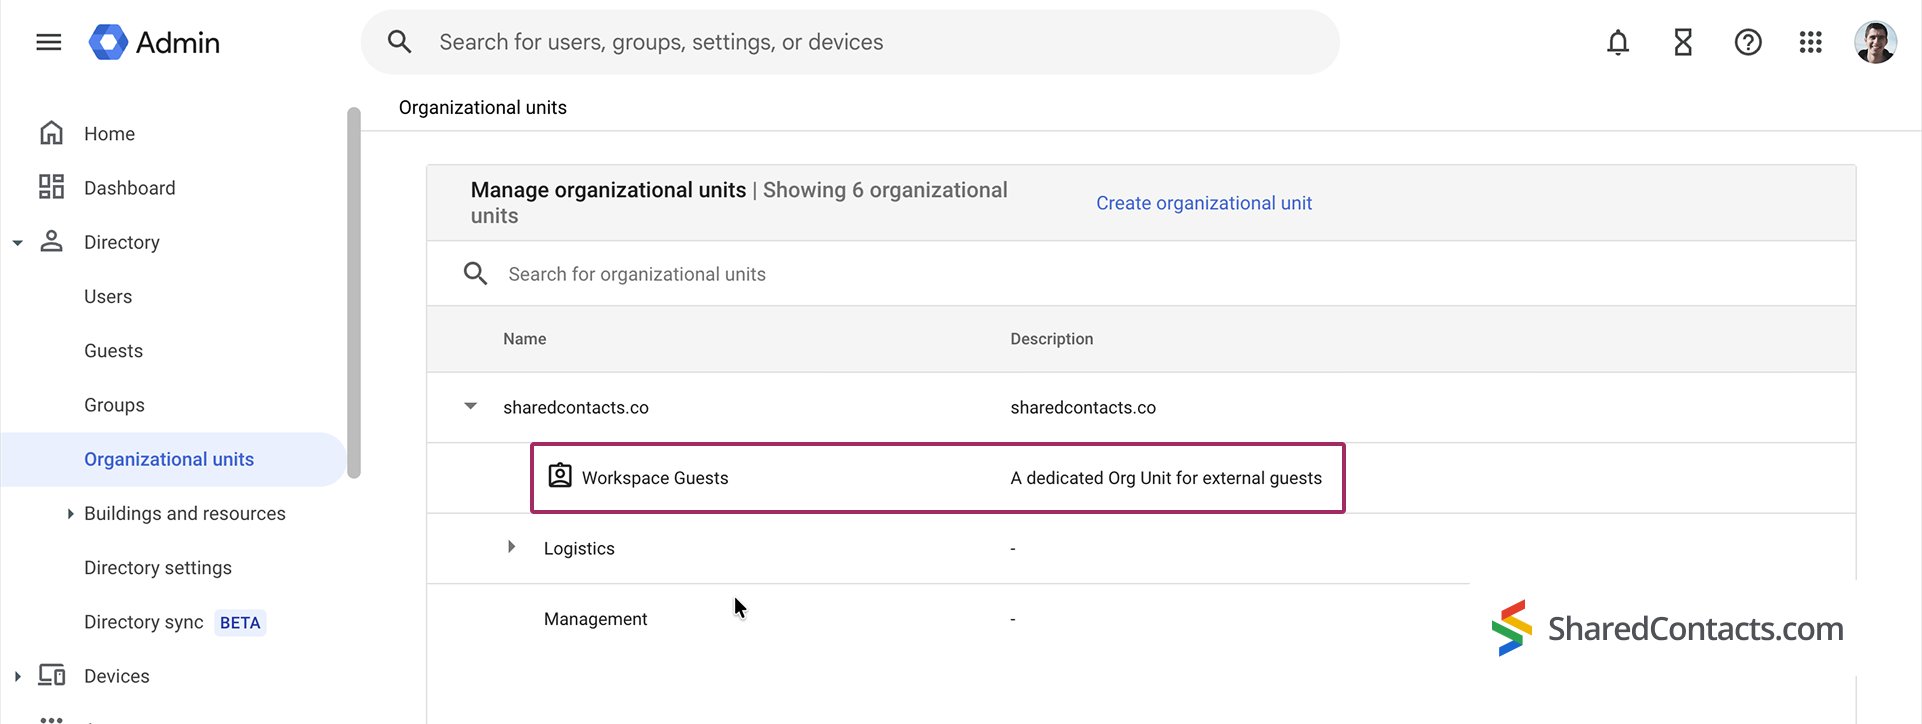Click the Description column header
This screenshot has width=1922, height=724.
pos(1052,339)
